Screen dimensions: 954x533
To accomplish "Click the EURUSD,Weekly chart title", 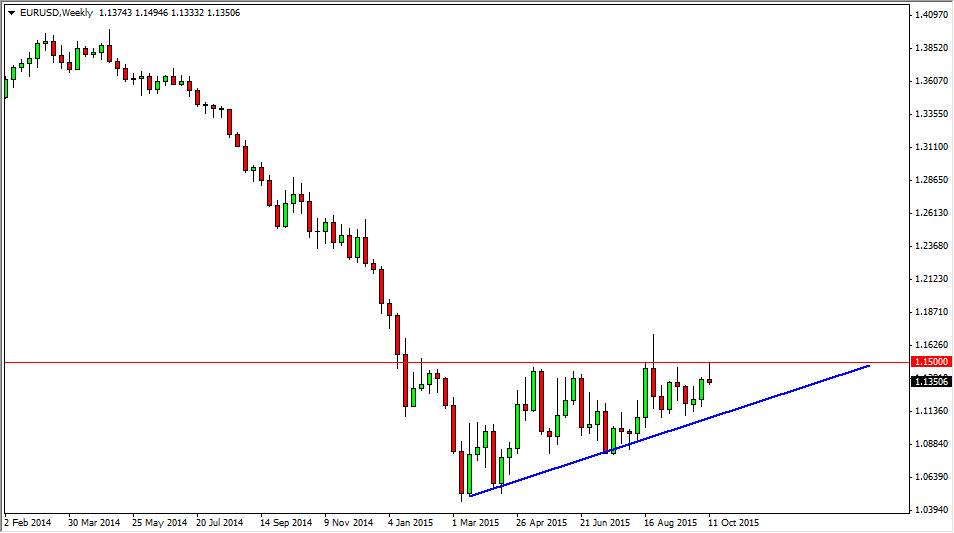I will point(56,13).
